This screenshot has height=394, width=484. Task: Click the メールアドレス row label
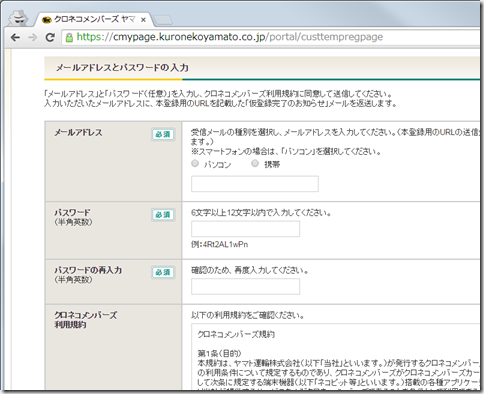[x=78, y=133]
